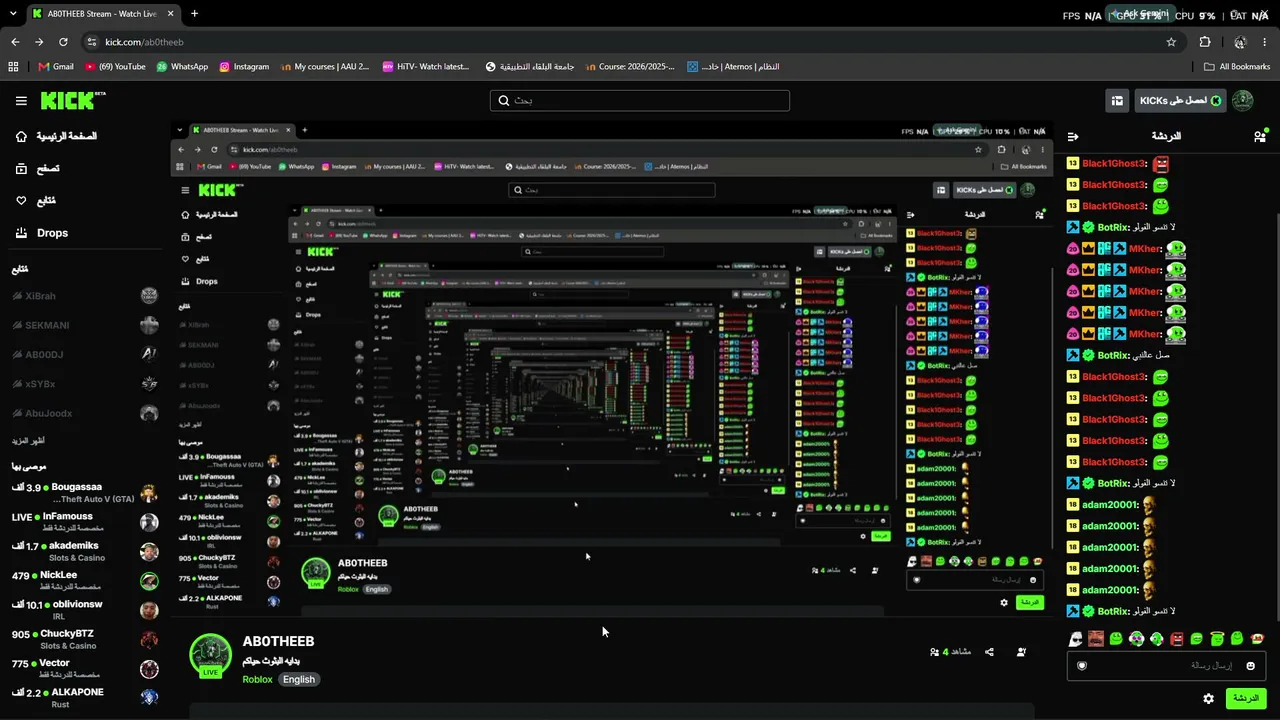Open the WhatsApp bookmark

(x=182, y=67)
